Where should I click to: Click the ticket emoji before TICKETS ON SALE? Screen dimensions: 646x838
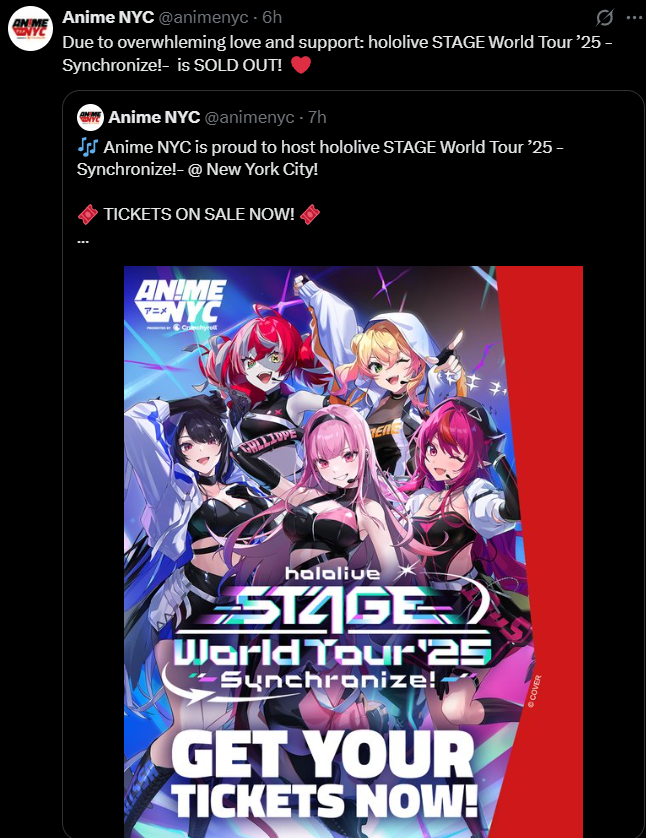coord(88,214)
